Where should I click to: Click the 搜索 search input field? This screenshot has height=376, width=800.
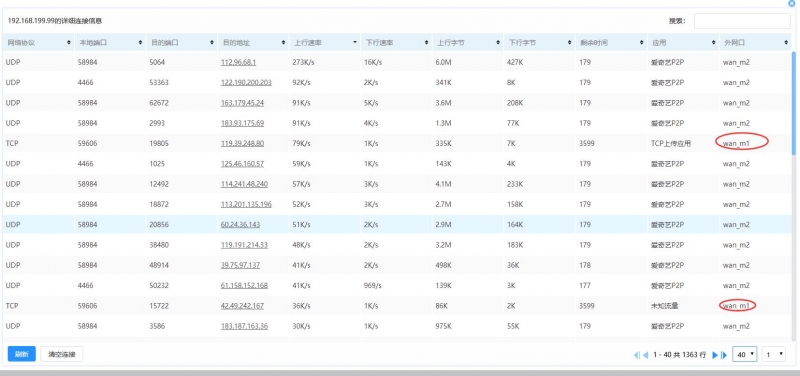coord(742,21)
